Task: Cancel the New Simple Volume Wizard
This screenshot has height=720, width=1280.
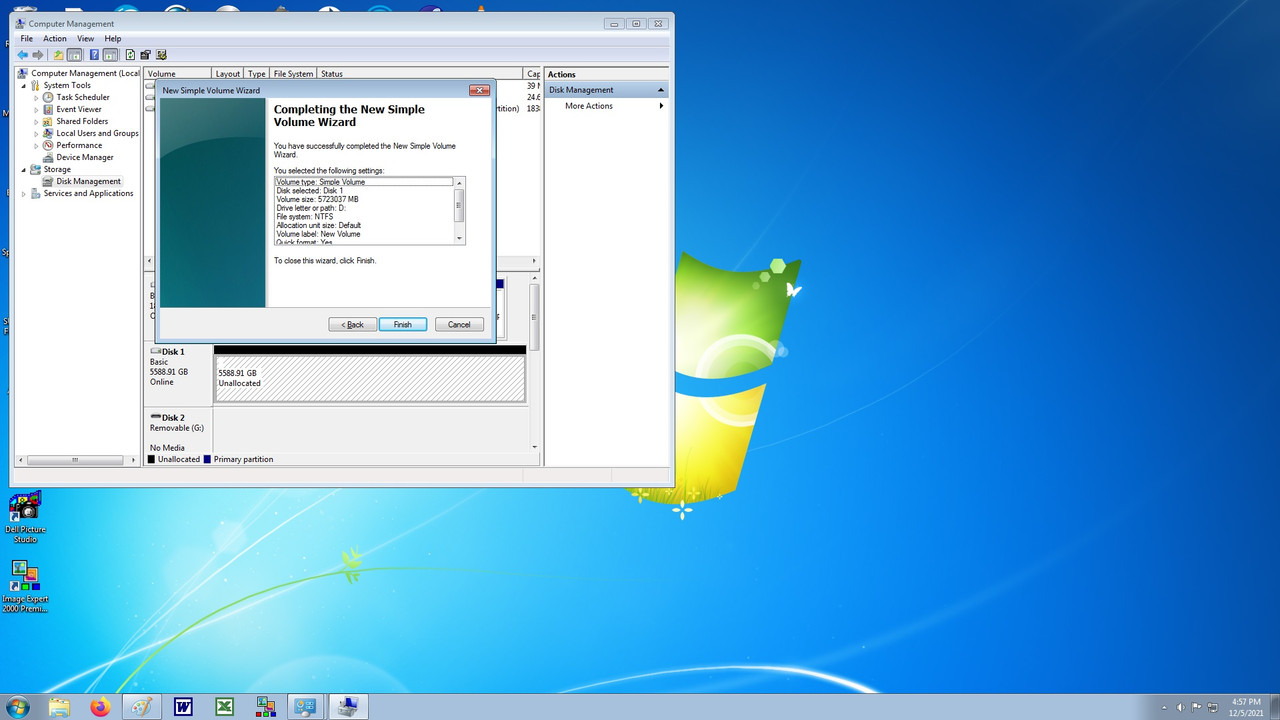Action: (459, 325)
